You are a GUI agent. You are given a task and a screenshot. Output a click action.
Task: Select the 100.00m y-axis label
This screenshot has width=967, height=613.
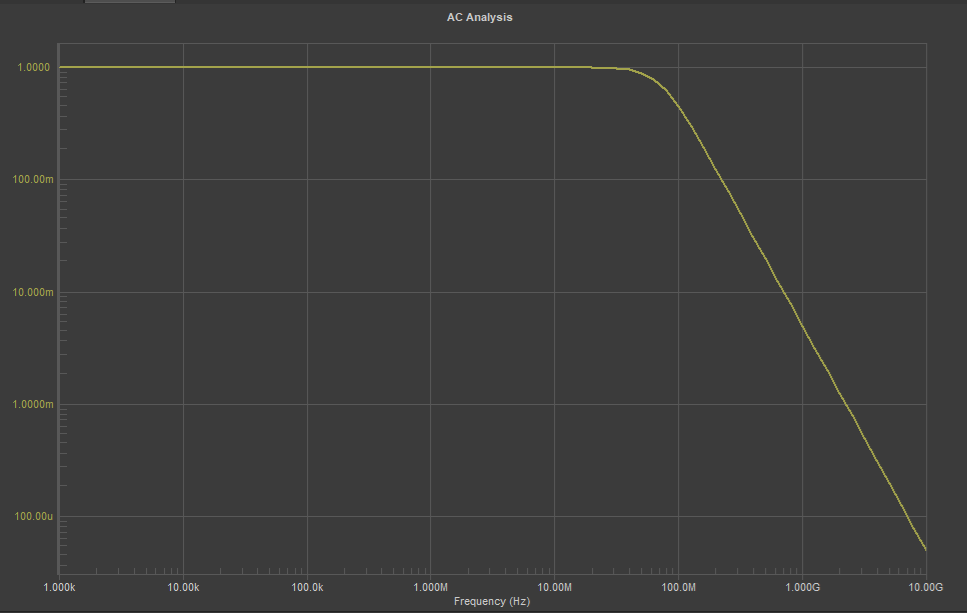(33, 179)
